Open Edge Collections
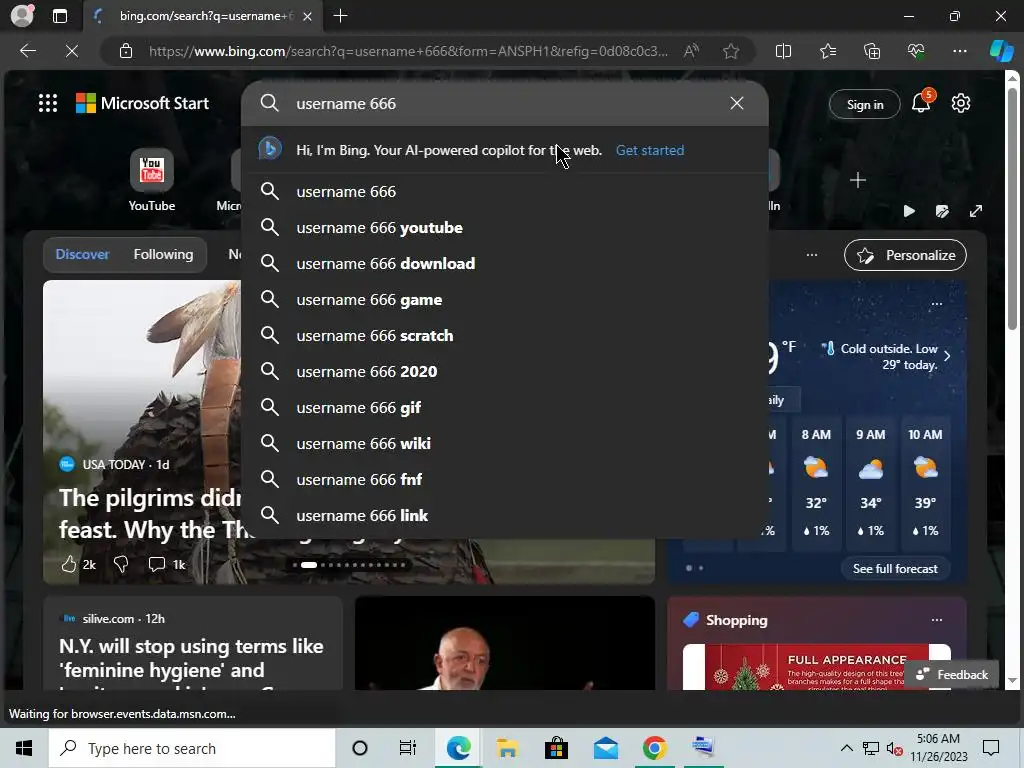This screenshot has height=768, width=1024. (x=872, y=51)
